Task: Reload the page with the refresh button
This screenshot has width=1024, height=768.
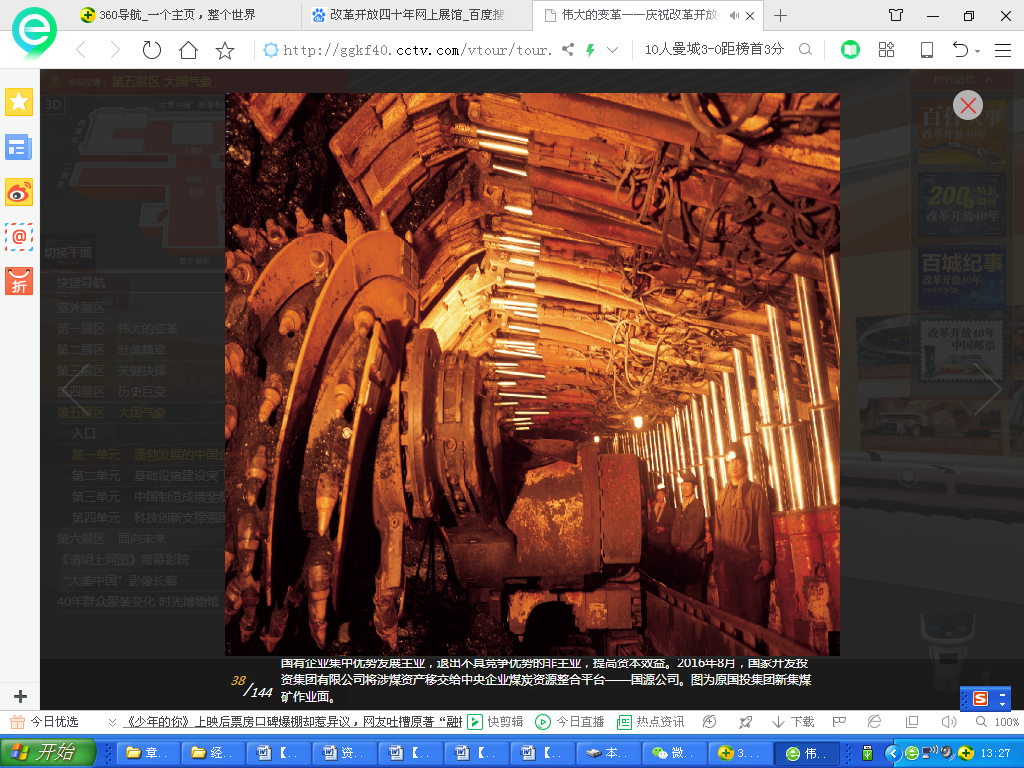Action: coord(151,50)
